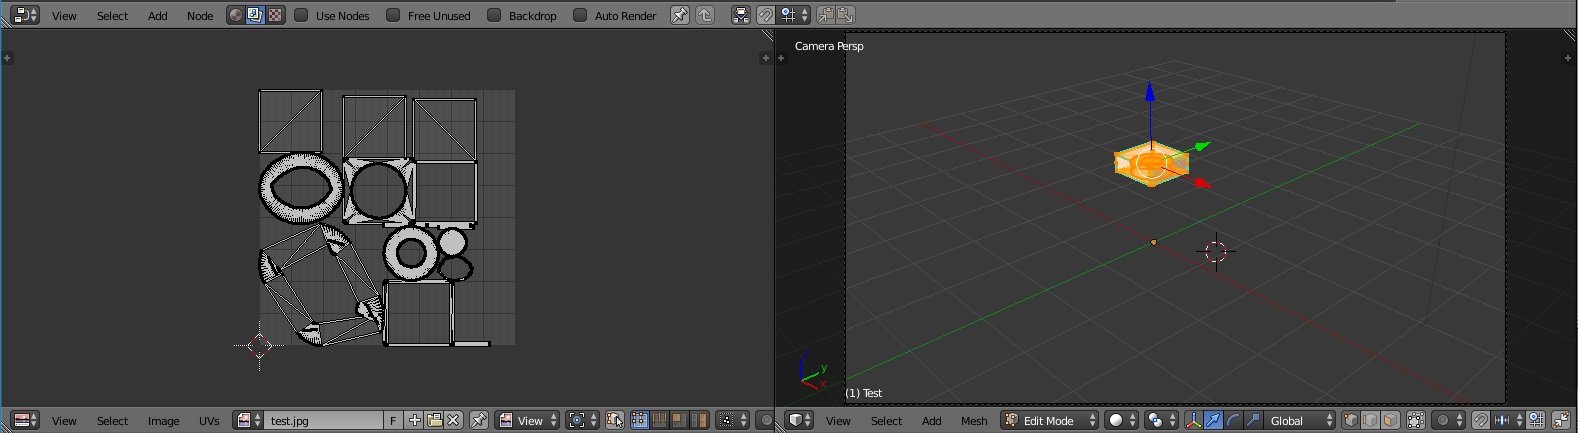Choose face select mode in 3D viewport
The image size is (1578, 433).
pyautogui.click(x=1390, y=420)
